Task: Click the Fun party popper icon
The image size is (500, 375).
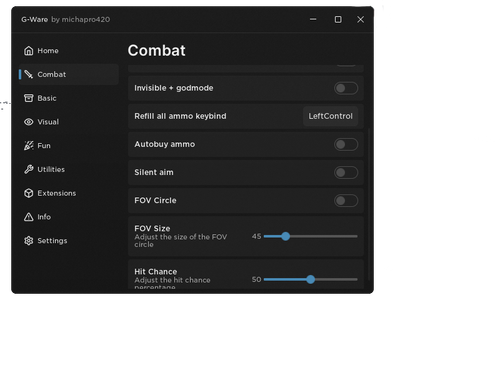Action: click(29, 146)
